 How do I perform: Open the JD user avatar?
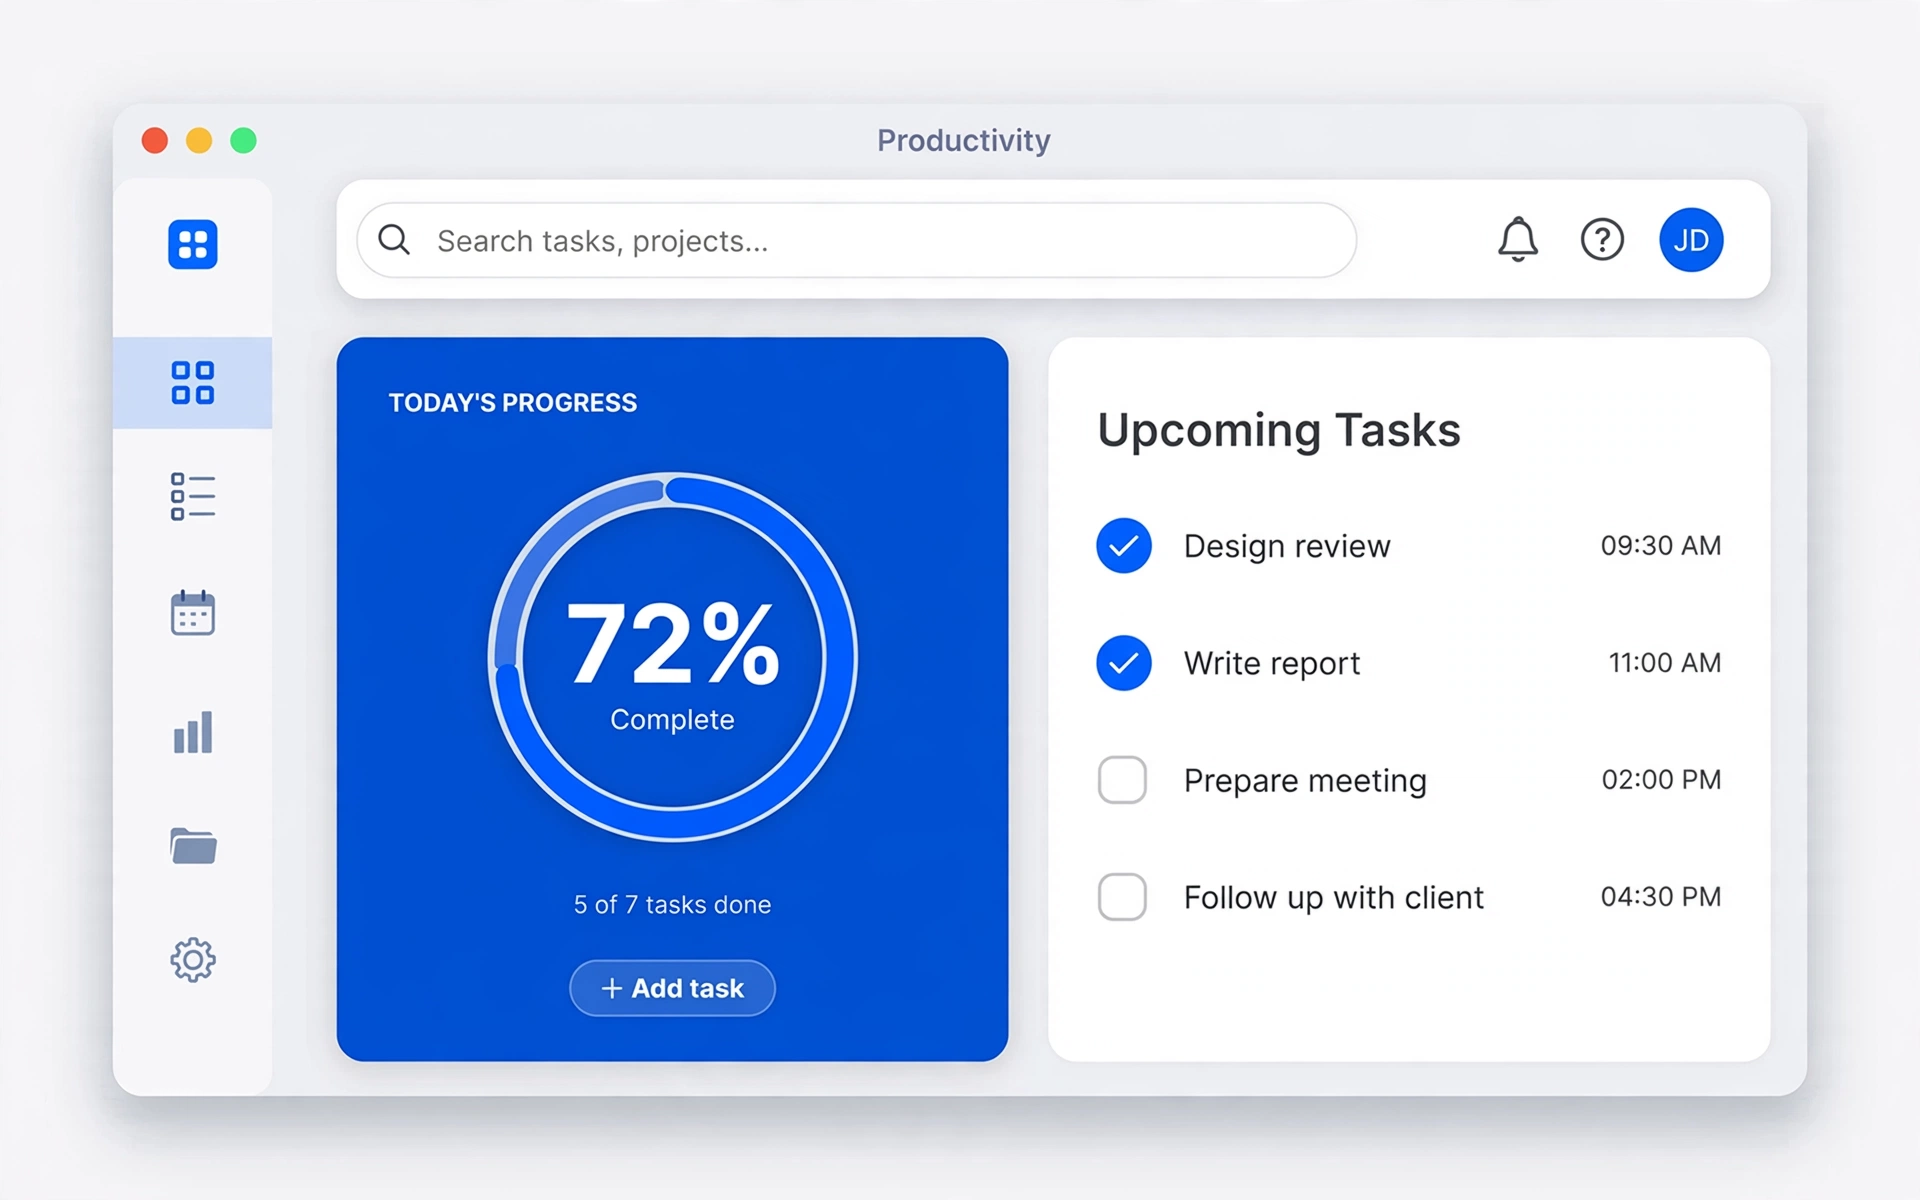(x=1691, y=240)
